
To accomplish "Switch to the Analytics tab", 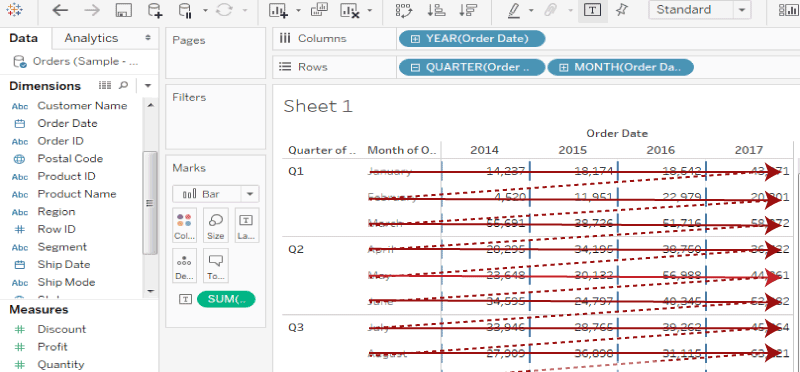I will coord(91,38).
